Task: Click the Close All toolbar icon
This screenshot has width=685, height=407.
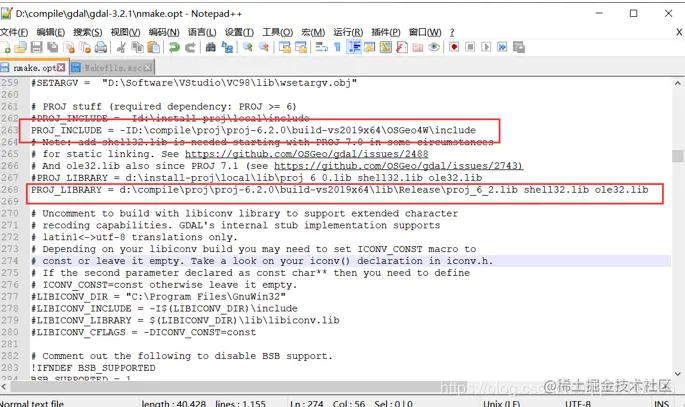Action: point(85,47)
